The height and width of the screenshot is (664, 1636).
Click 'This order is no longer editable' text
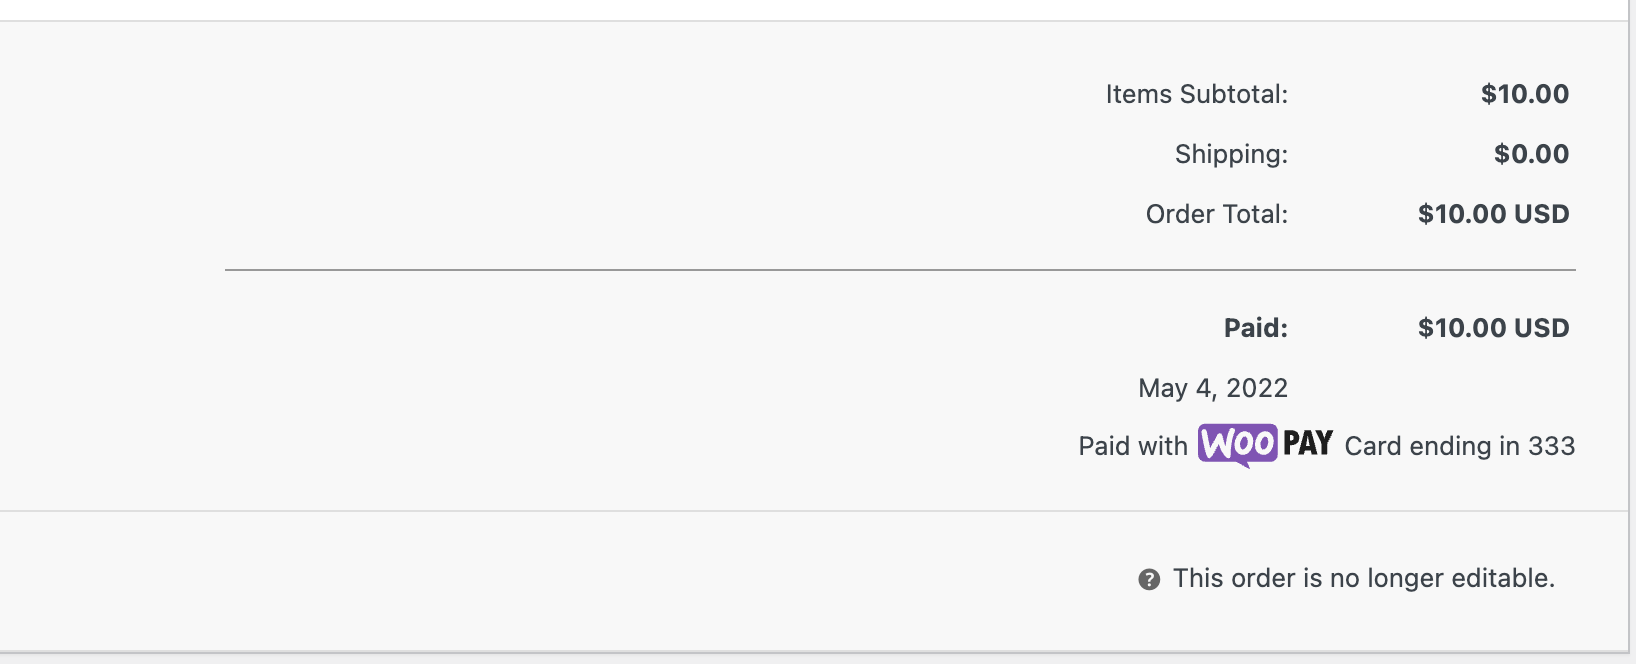pos(1364,578)
